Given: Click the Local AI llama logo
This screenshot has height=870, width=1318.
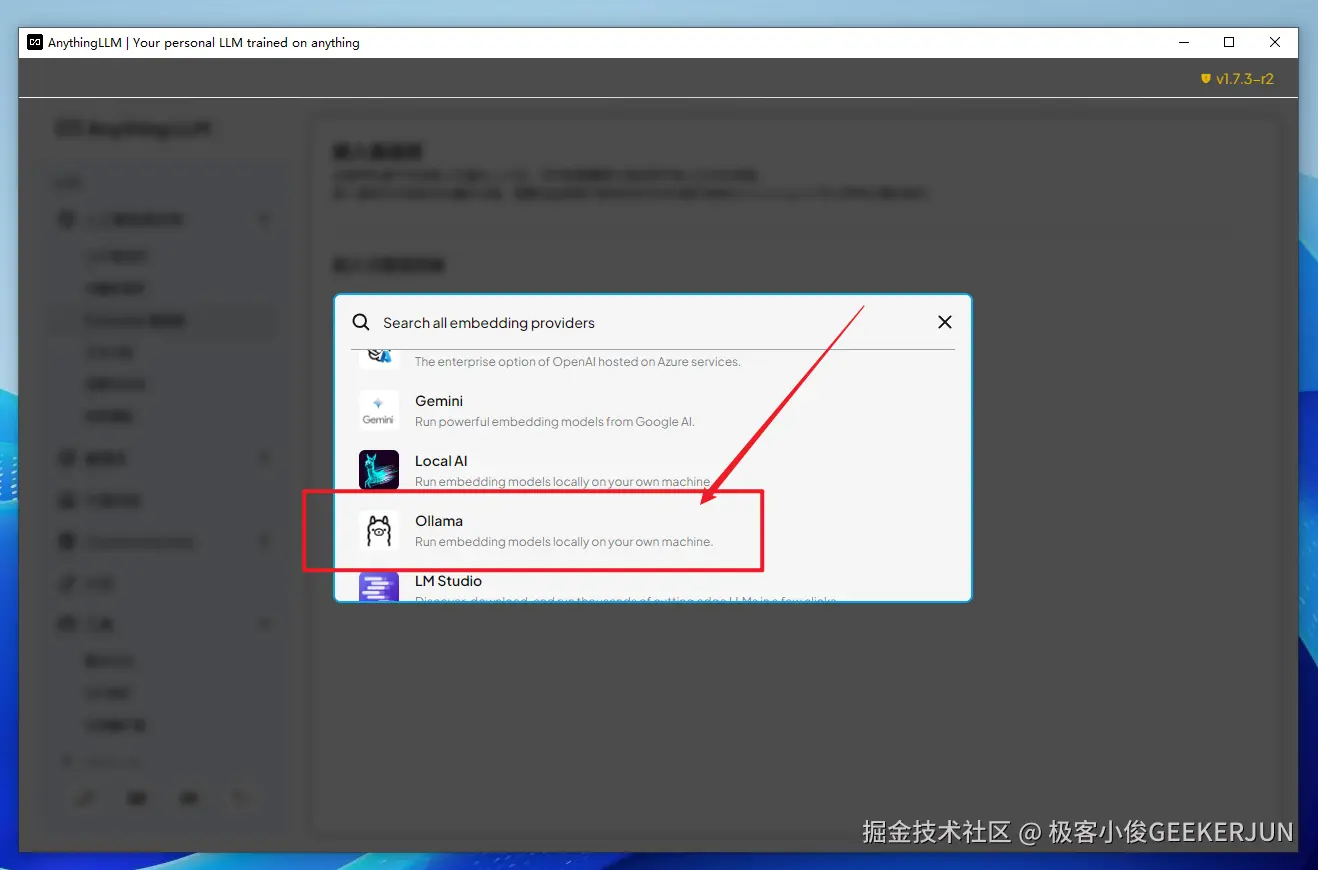Looking at the screenshot, I should coord(378,470).
